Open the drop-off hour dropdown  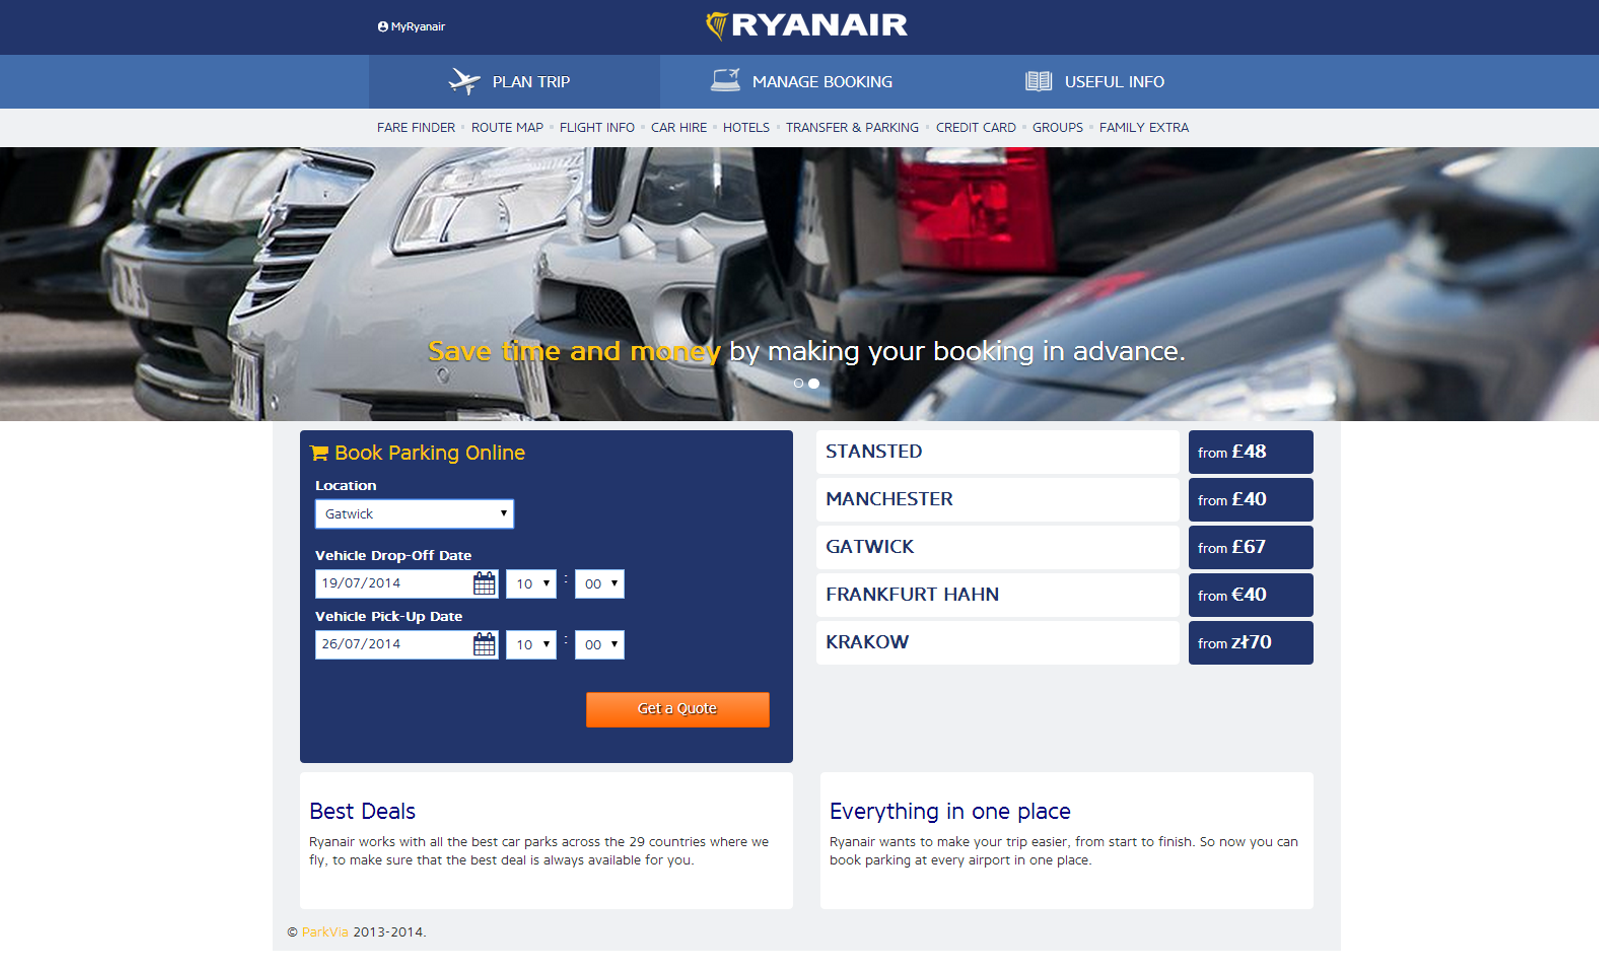(x=531, y=584)
